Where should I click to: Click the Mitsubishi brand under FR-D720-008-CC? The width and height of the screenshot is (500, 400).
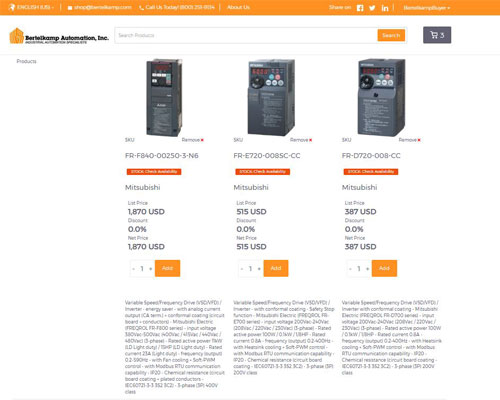[360, 187]
